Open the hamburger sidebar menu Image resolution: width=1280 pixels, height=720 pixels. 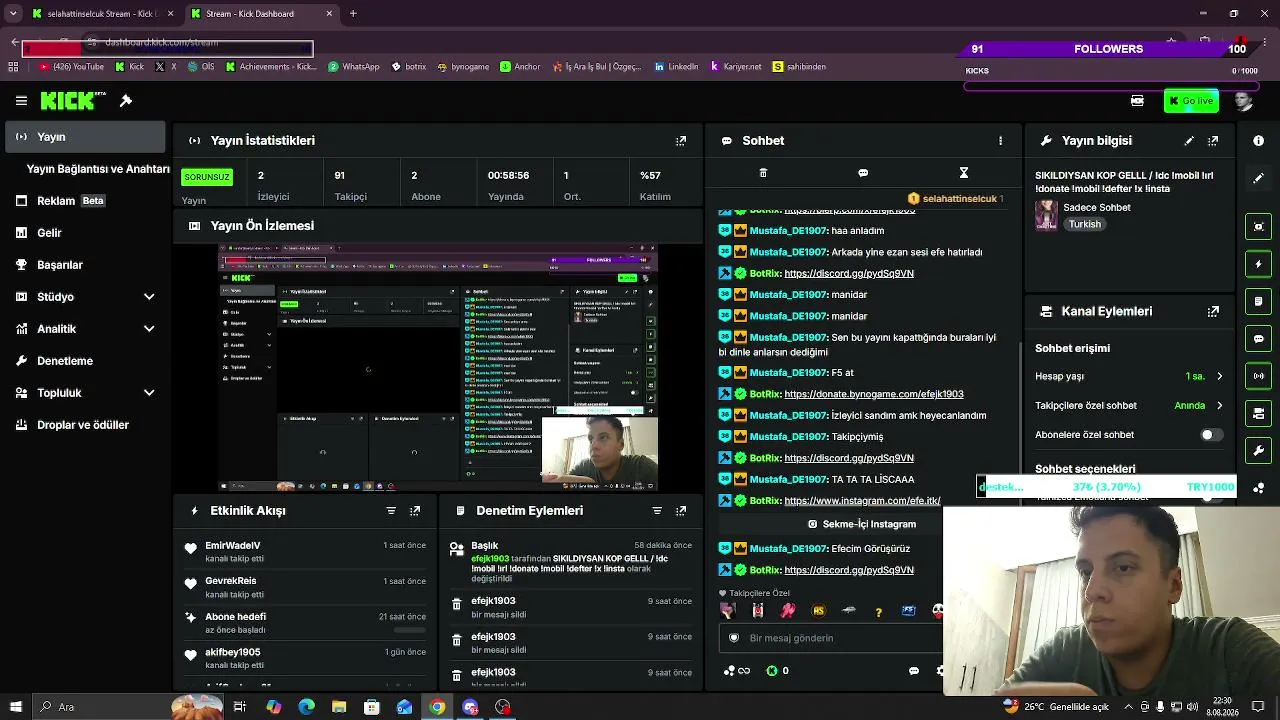(21, 101)
